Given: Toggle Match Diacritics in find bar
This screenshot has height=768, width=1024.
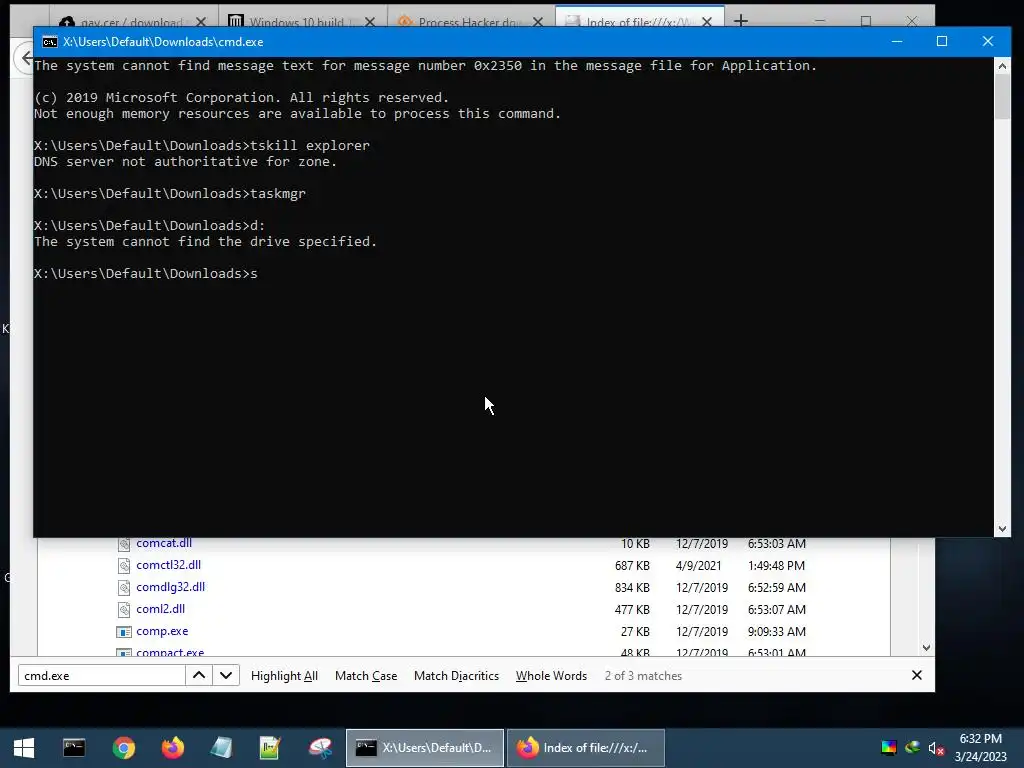Looking at the screenshot, I should click(456, 676).
